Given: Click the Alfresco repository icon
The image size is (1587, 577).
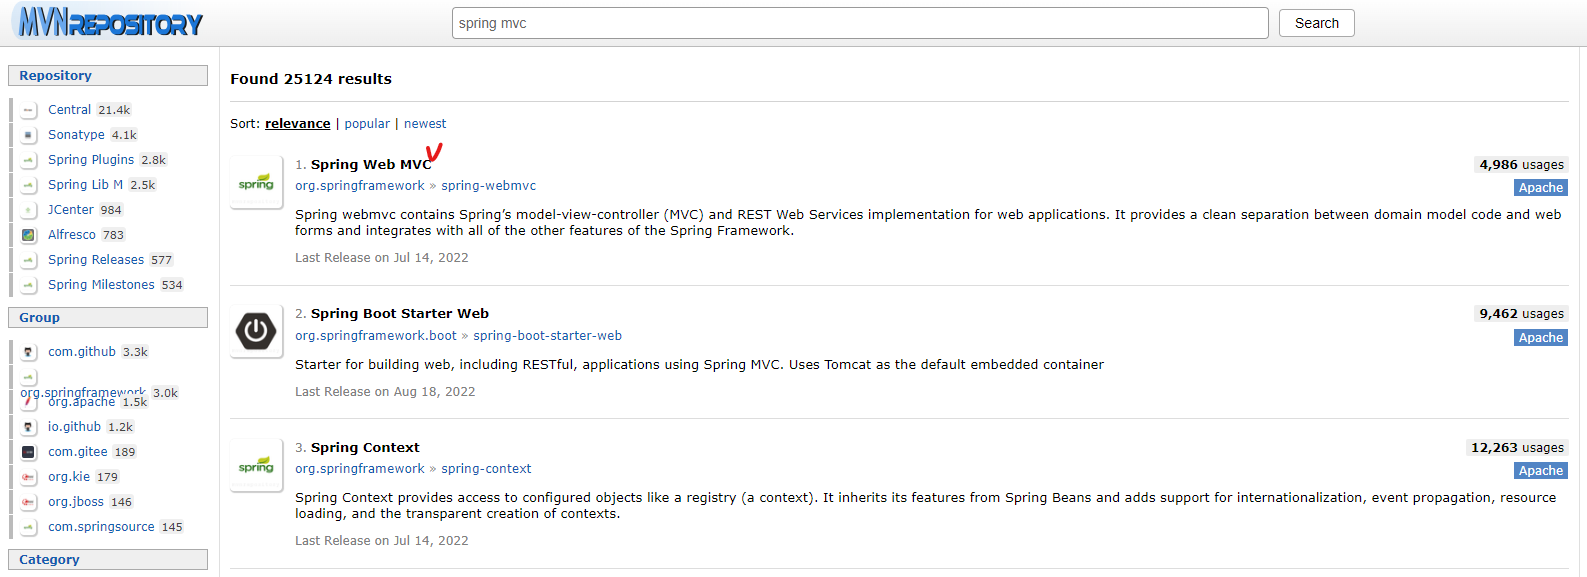Looking at the screenshot, I should (29, 235).
